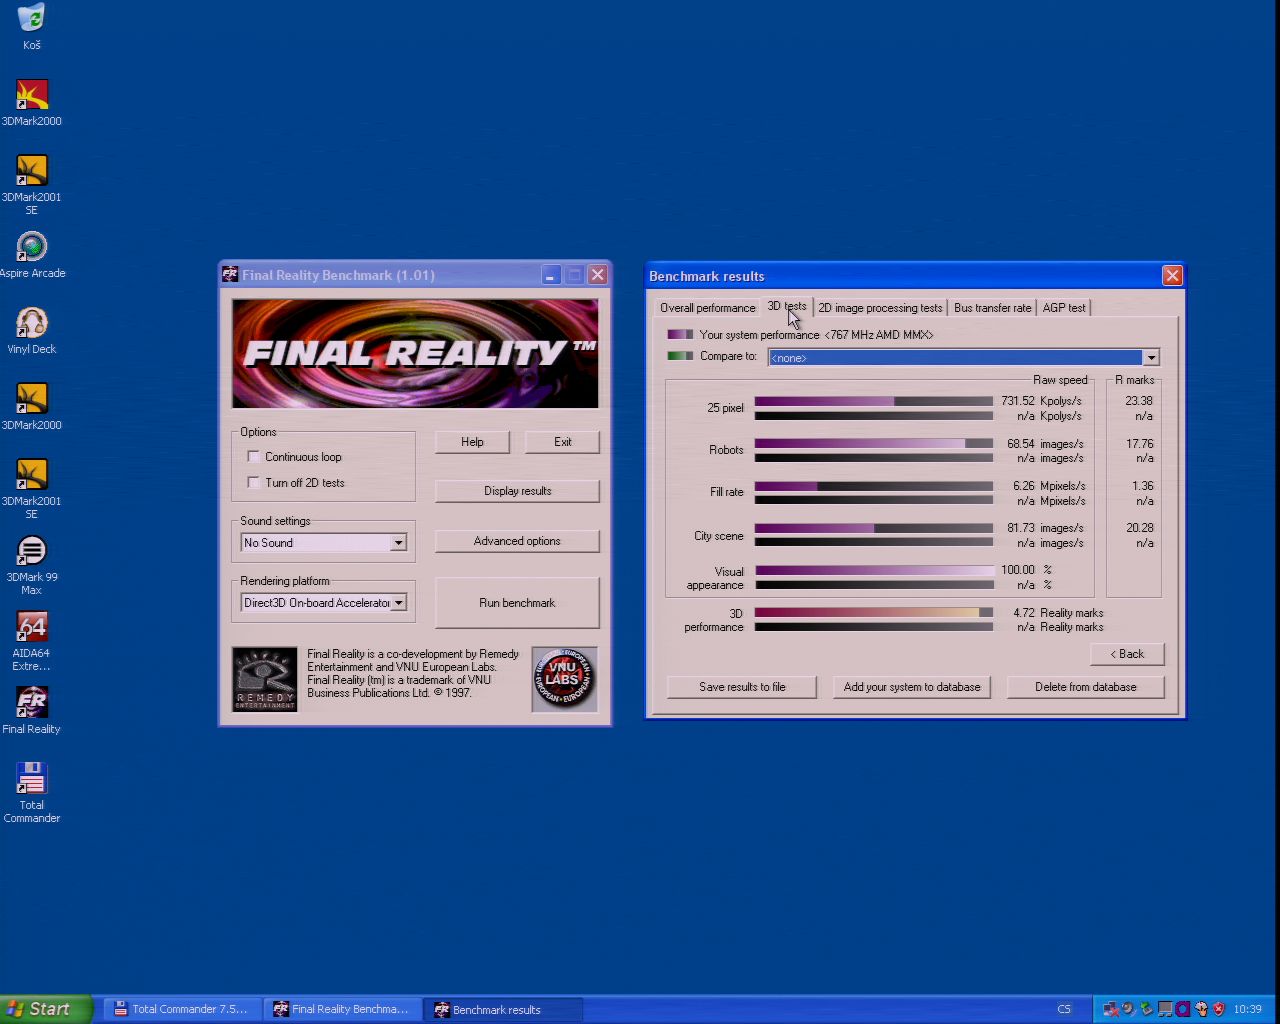Minimize the Final Reality Benchmark window
Viewport: 1280px width, 1024px height.
click(551, 275)
